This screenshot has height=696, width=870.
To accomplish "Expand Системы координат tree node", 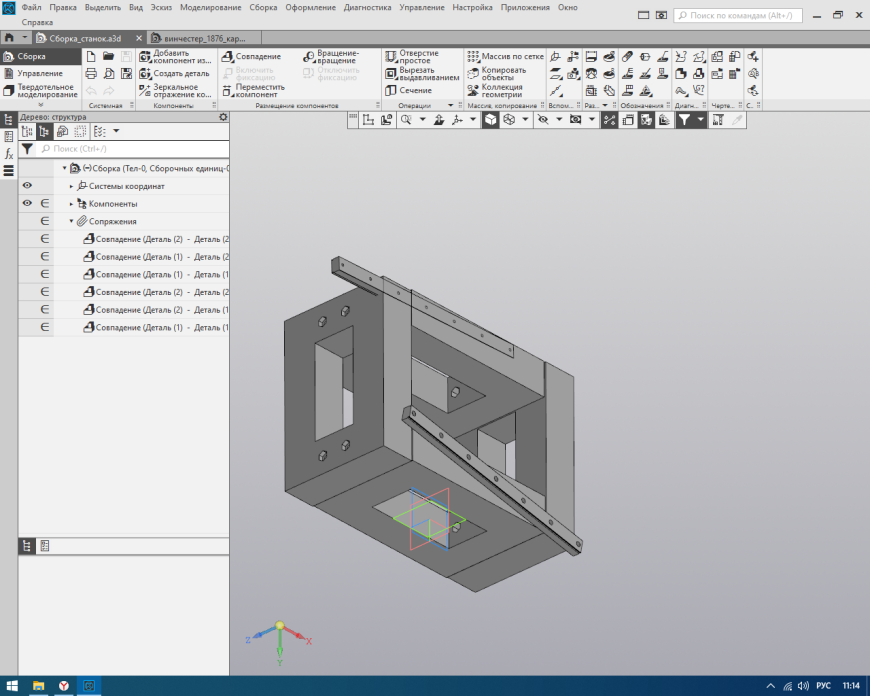I will 71,186.
